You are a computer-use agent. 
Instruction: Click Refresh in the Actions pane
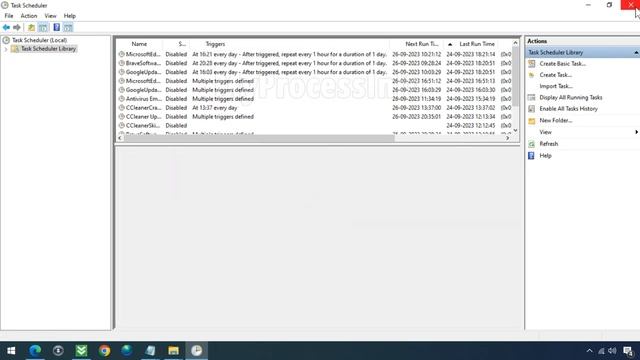click(549, 144)
